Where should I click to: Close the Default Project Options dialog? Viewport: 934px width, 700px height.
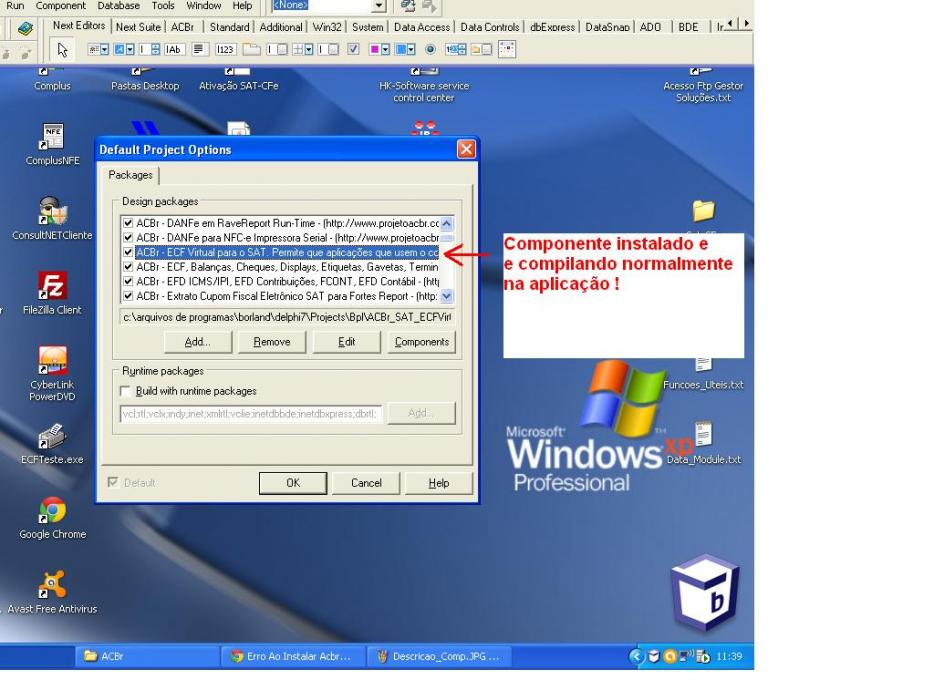466,149
